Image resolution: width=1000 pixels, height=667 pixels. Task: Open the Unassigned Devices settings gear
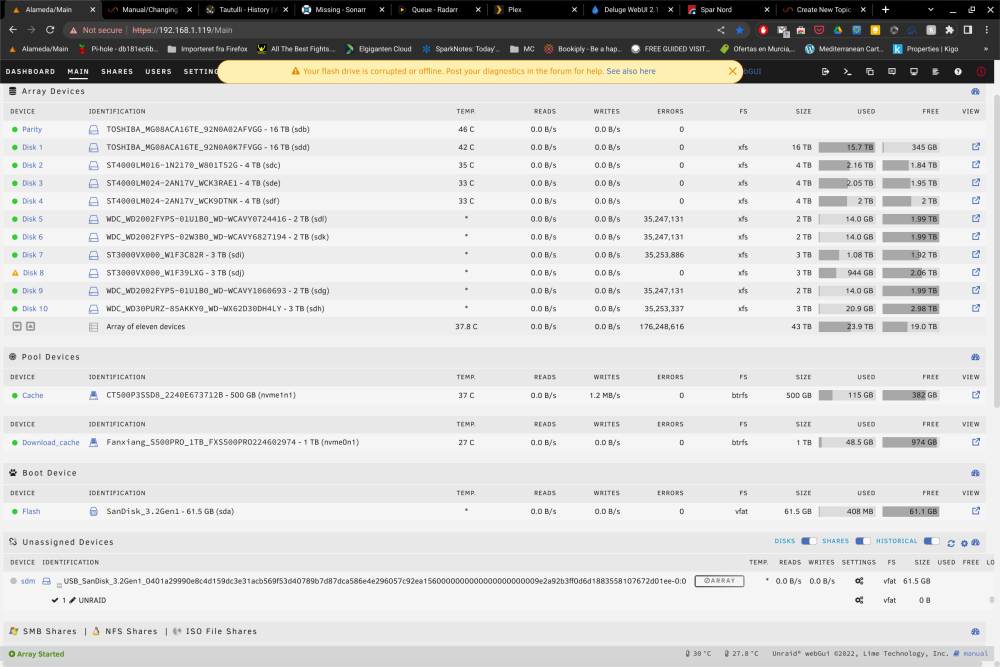[964, 543]
